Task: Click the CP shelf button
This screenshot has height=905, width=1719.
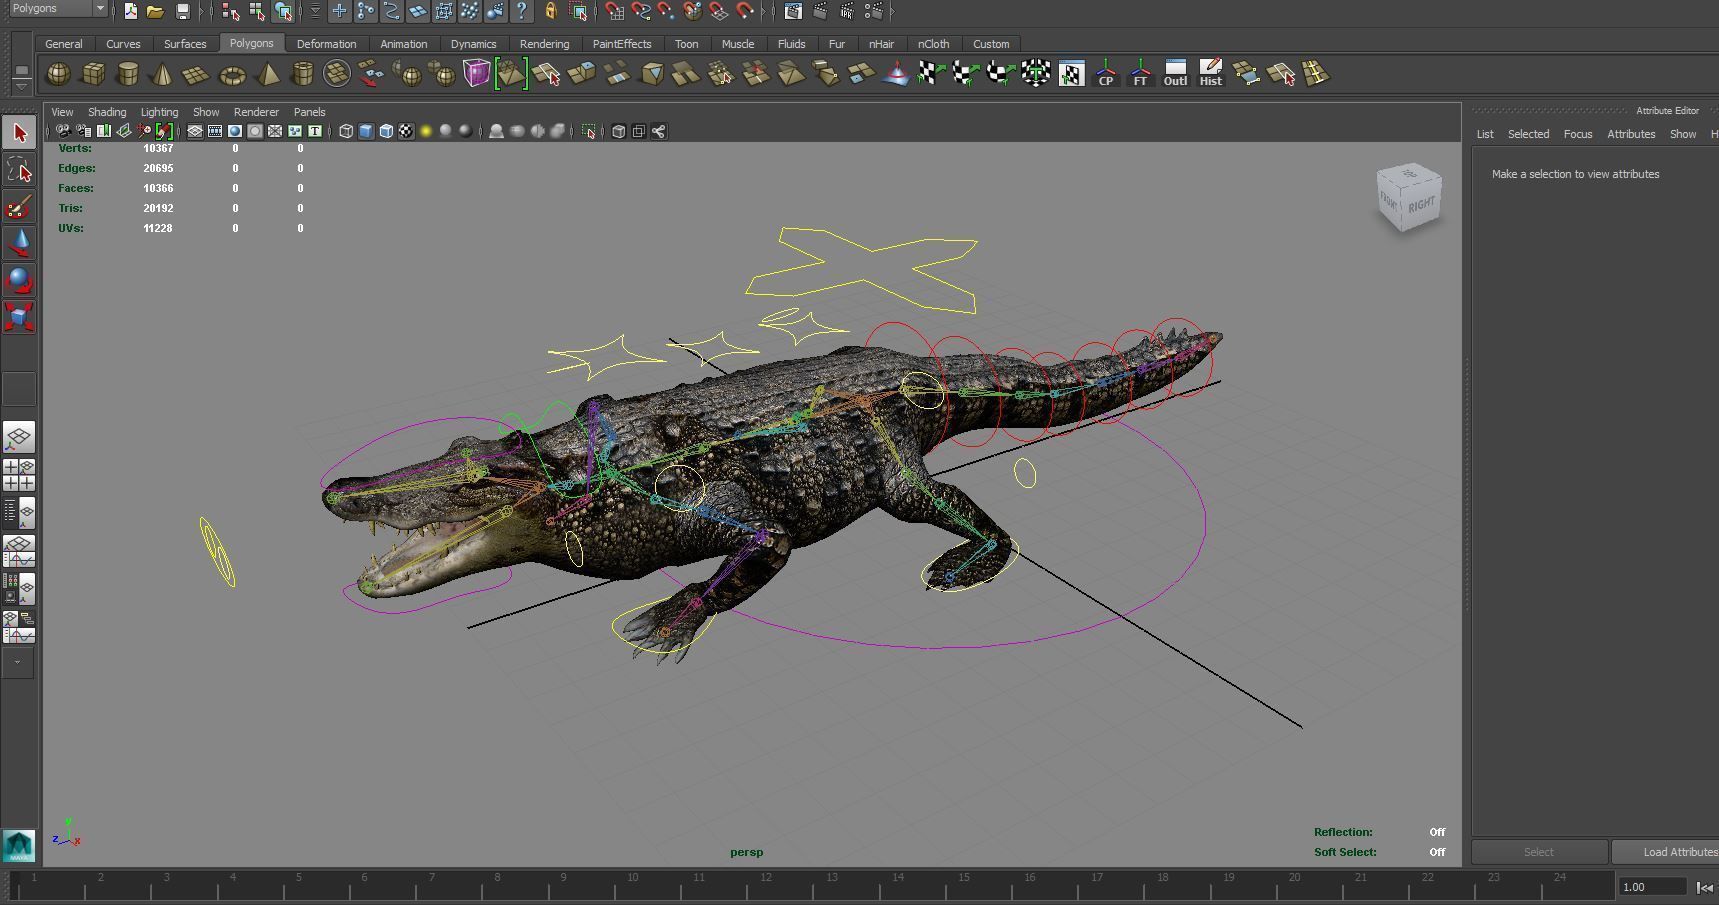Action: 1106,75
